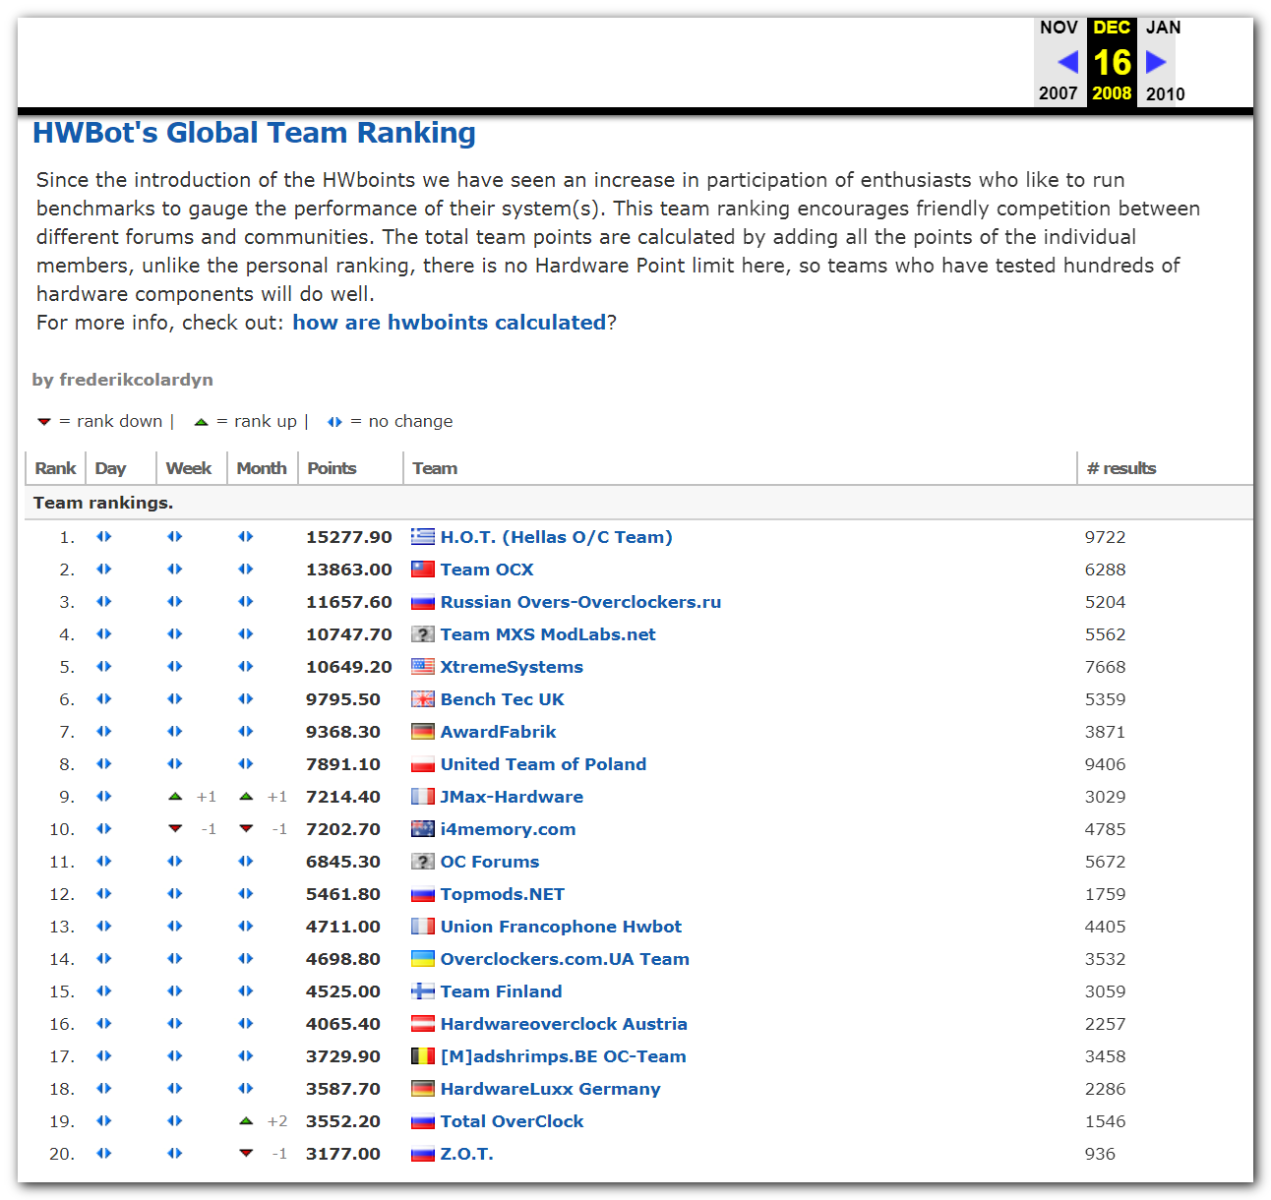Click the next capture right arrow
The width and height of the screenshot is (1271, 1200).
[x=1156, y=62]
